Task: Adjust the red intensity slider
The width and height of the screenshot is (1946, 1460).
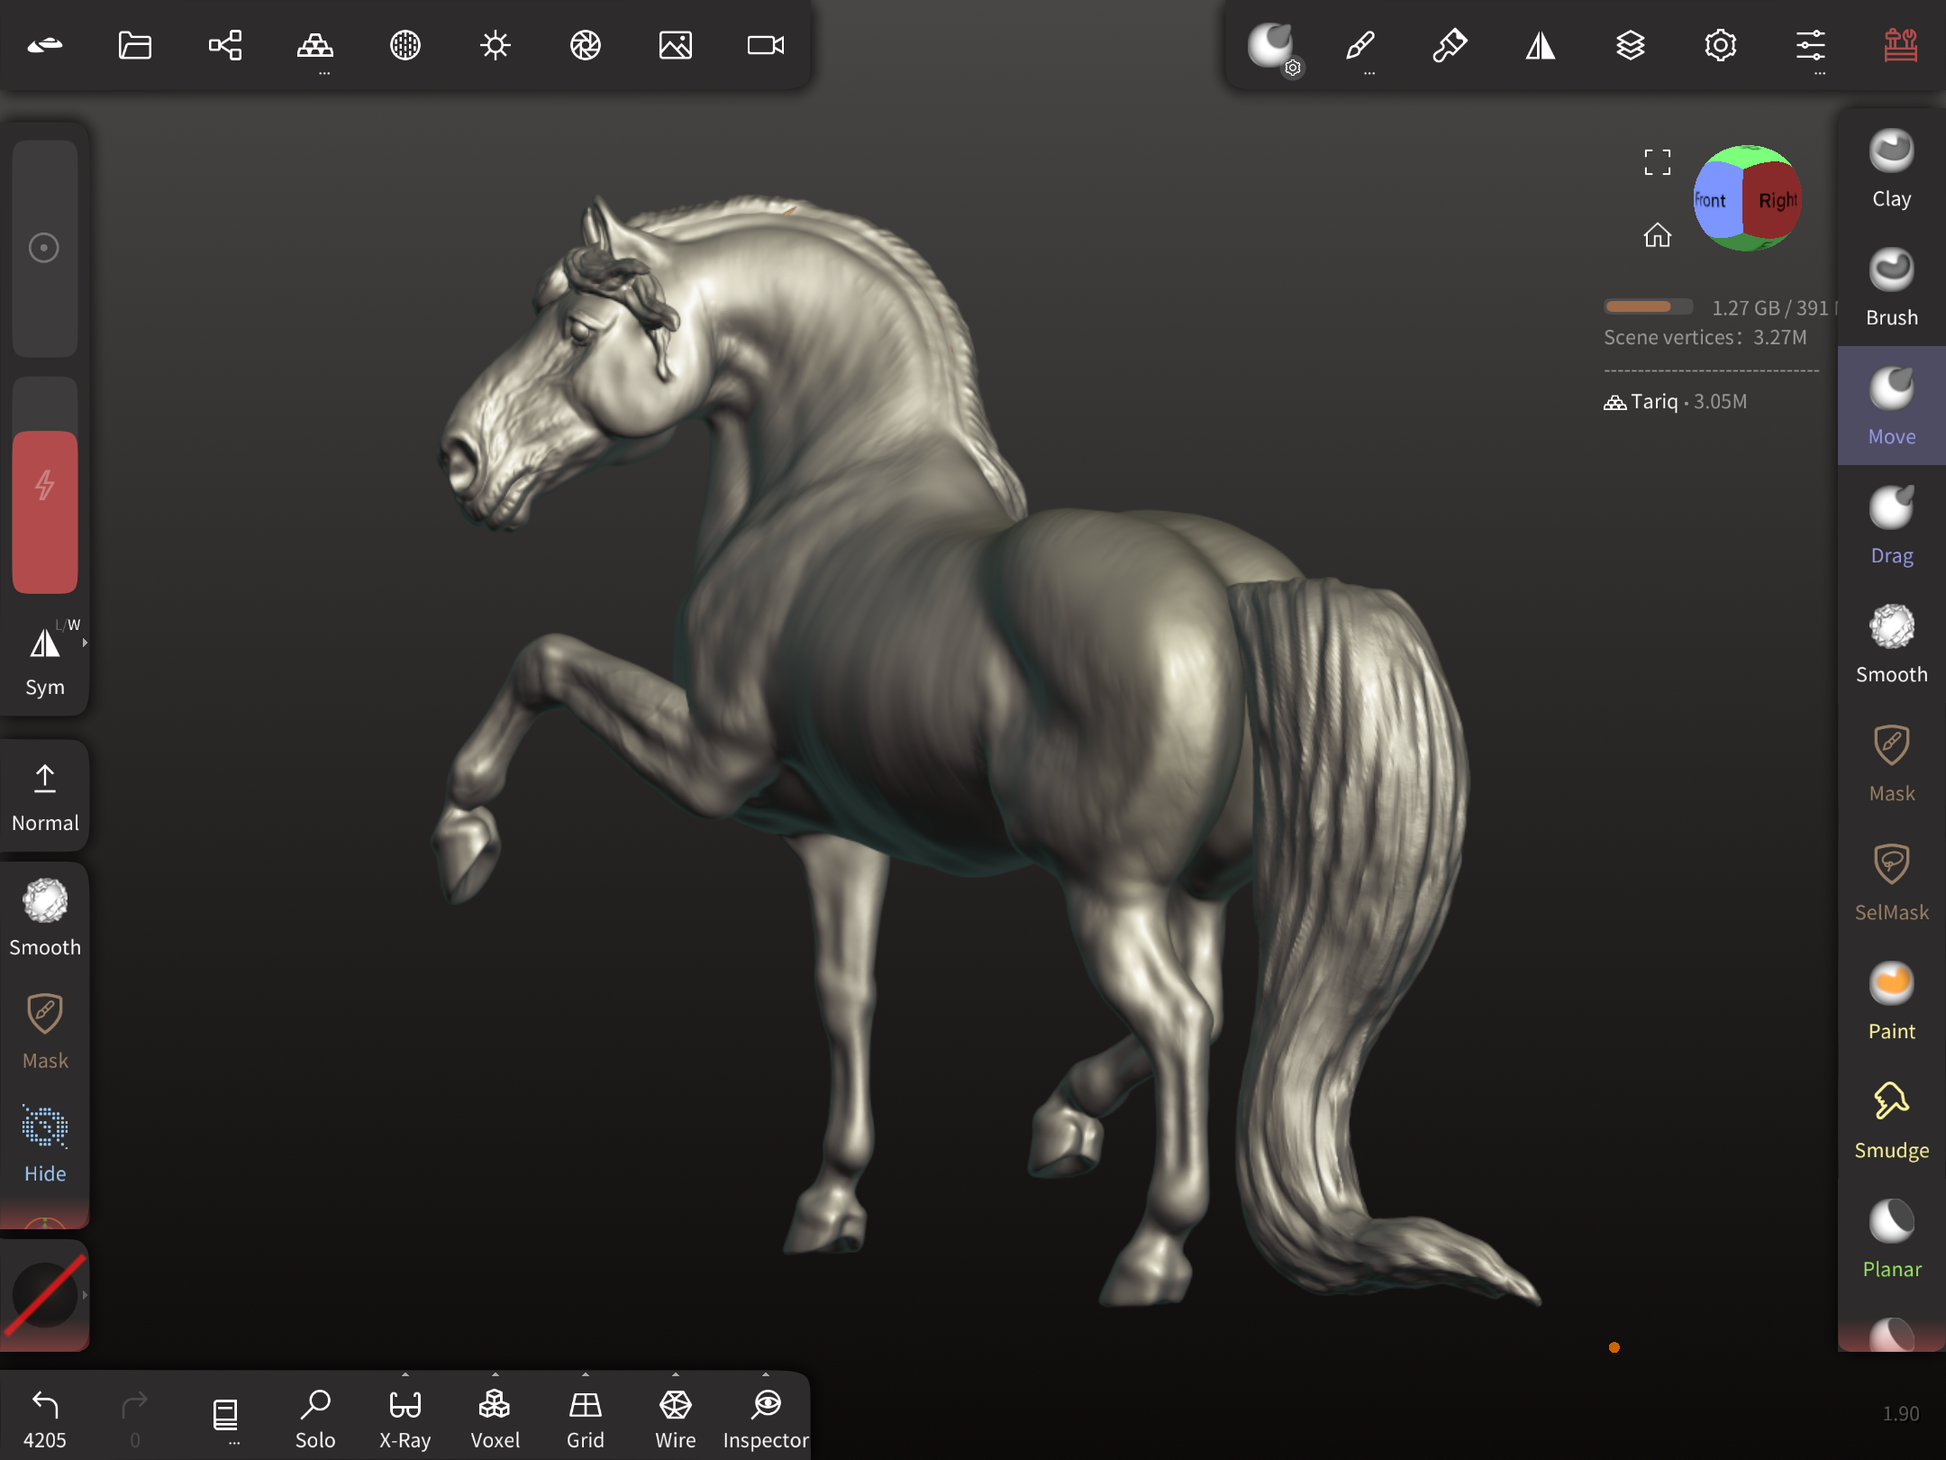Action: [45, 511]
